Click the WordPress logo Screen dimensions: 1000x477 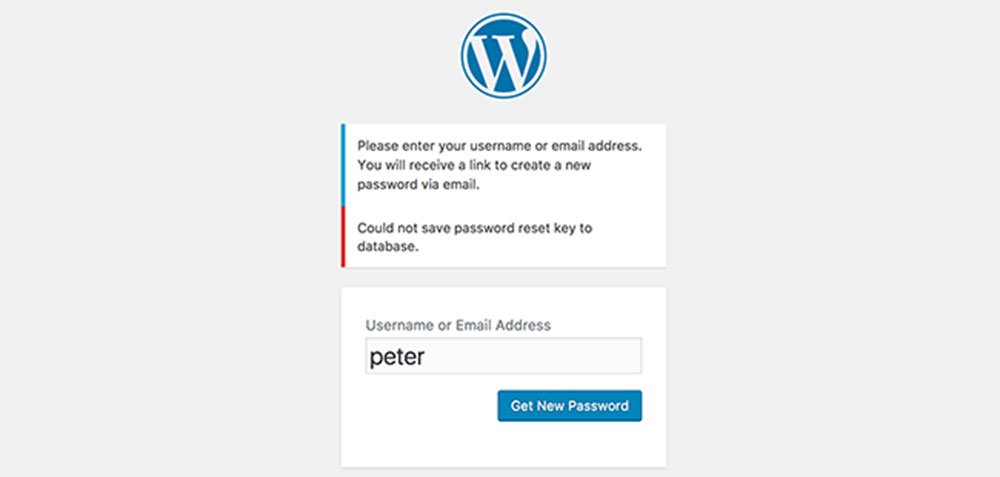point(503,56)
